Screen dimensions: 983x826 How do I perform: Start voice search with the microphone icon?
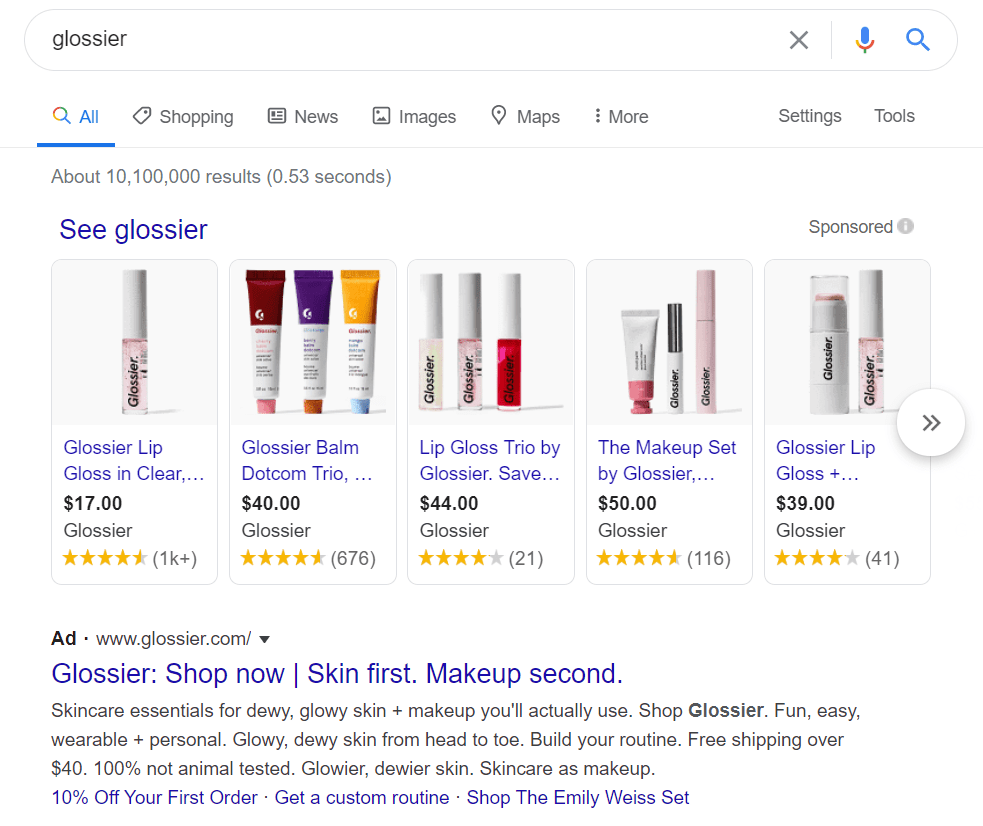tap(865, 40)
